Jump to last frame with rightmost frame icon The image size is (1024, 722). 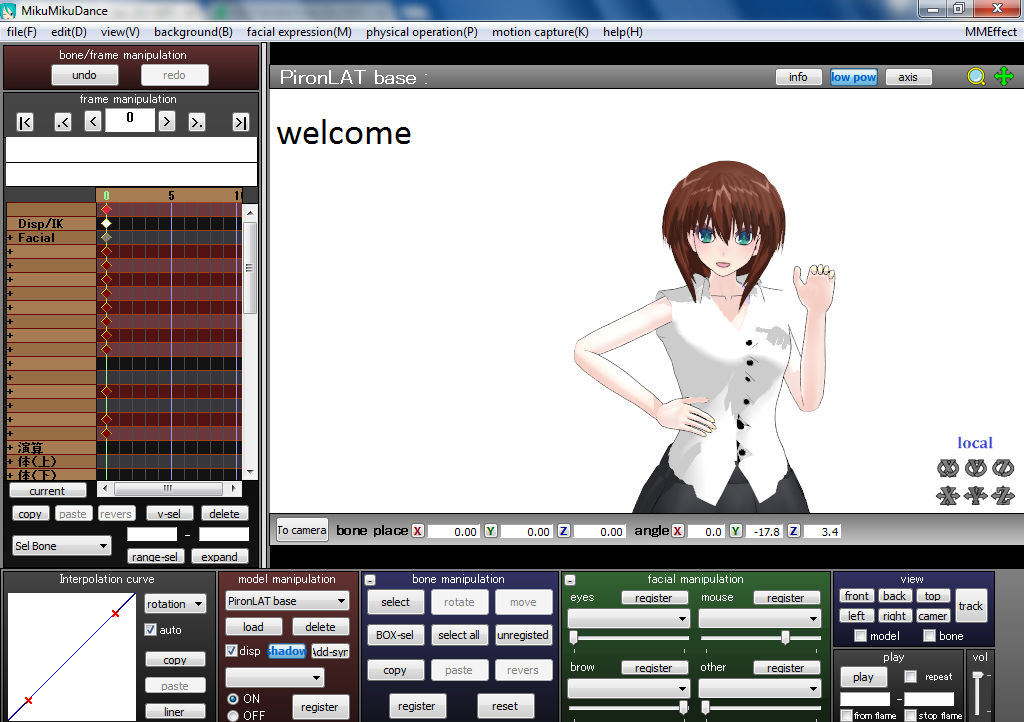click(240, 121)
